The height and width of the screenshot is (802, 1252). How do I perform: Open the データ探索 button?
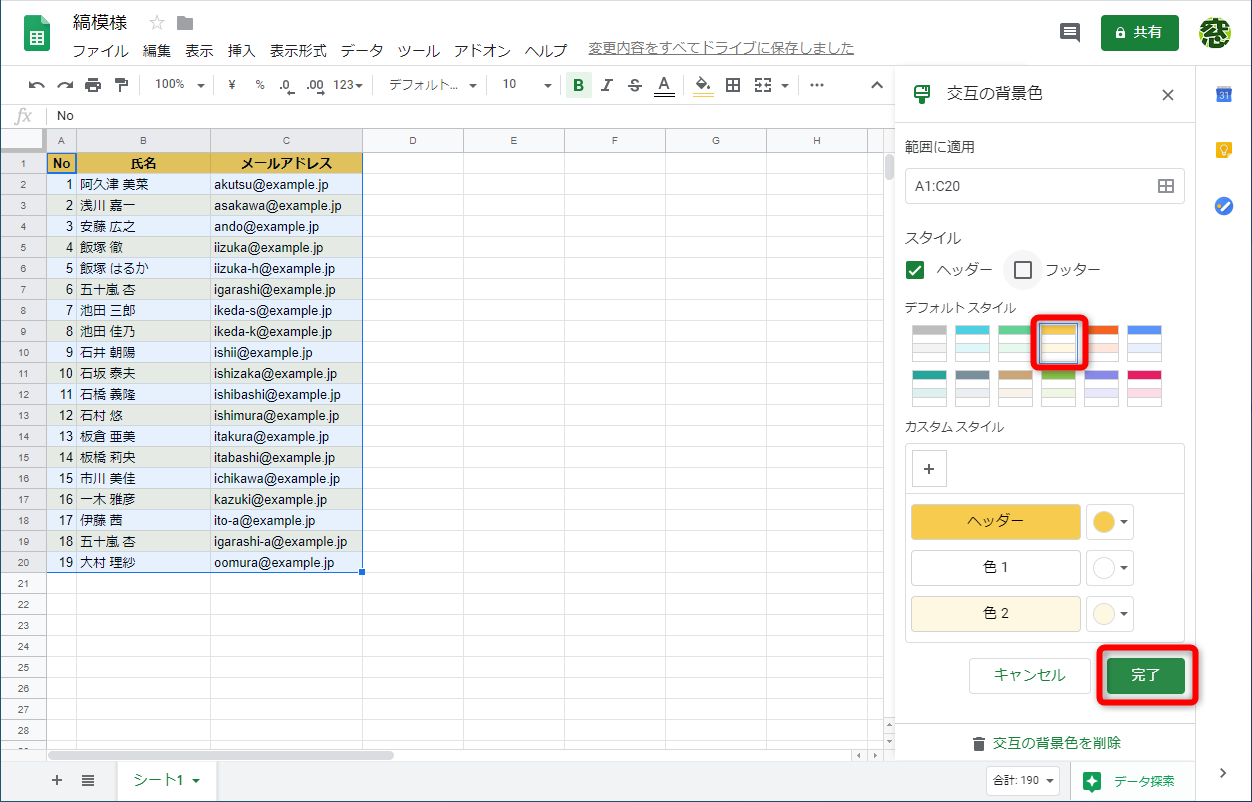coord(1131,781)
